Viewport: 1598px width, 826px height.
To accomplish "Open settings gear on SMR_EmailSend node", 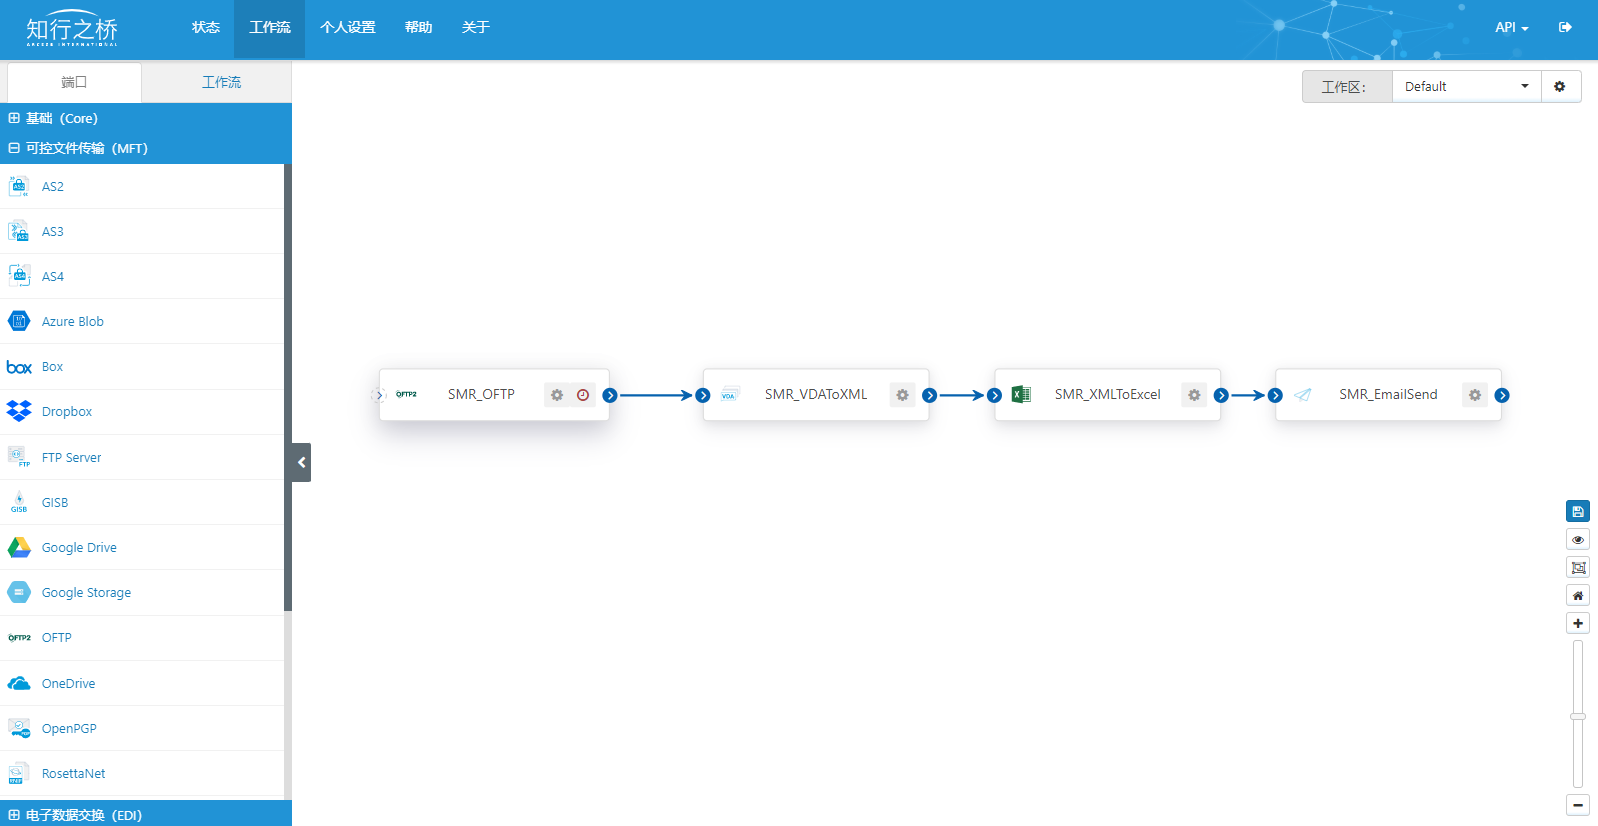I will [1475, 395].
